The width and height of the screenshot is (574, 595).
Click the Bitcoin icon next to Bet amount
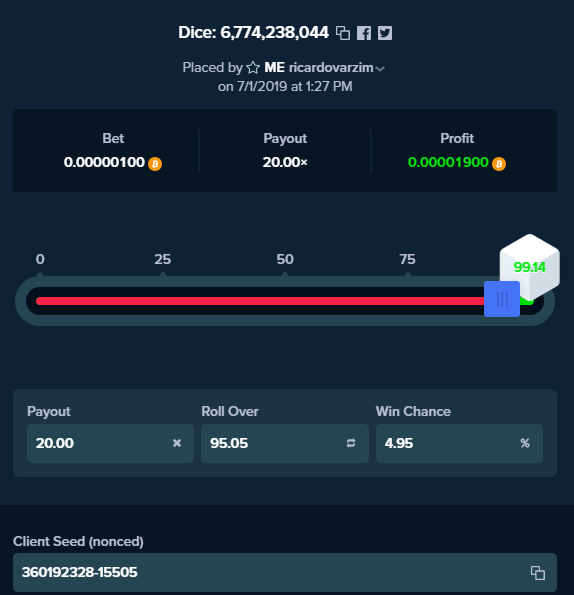point(155,164)
